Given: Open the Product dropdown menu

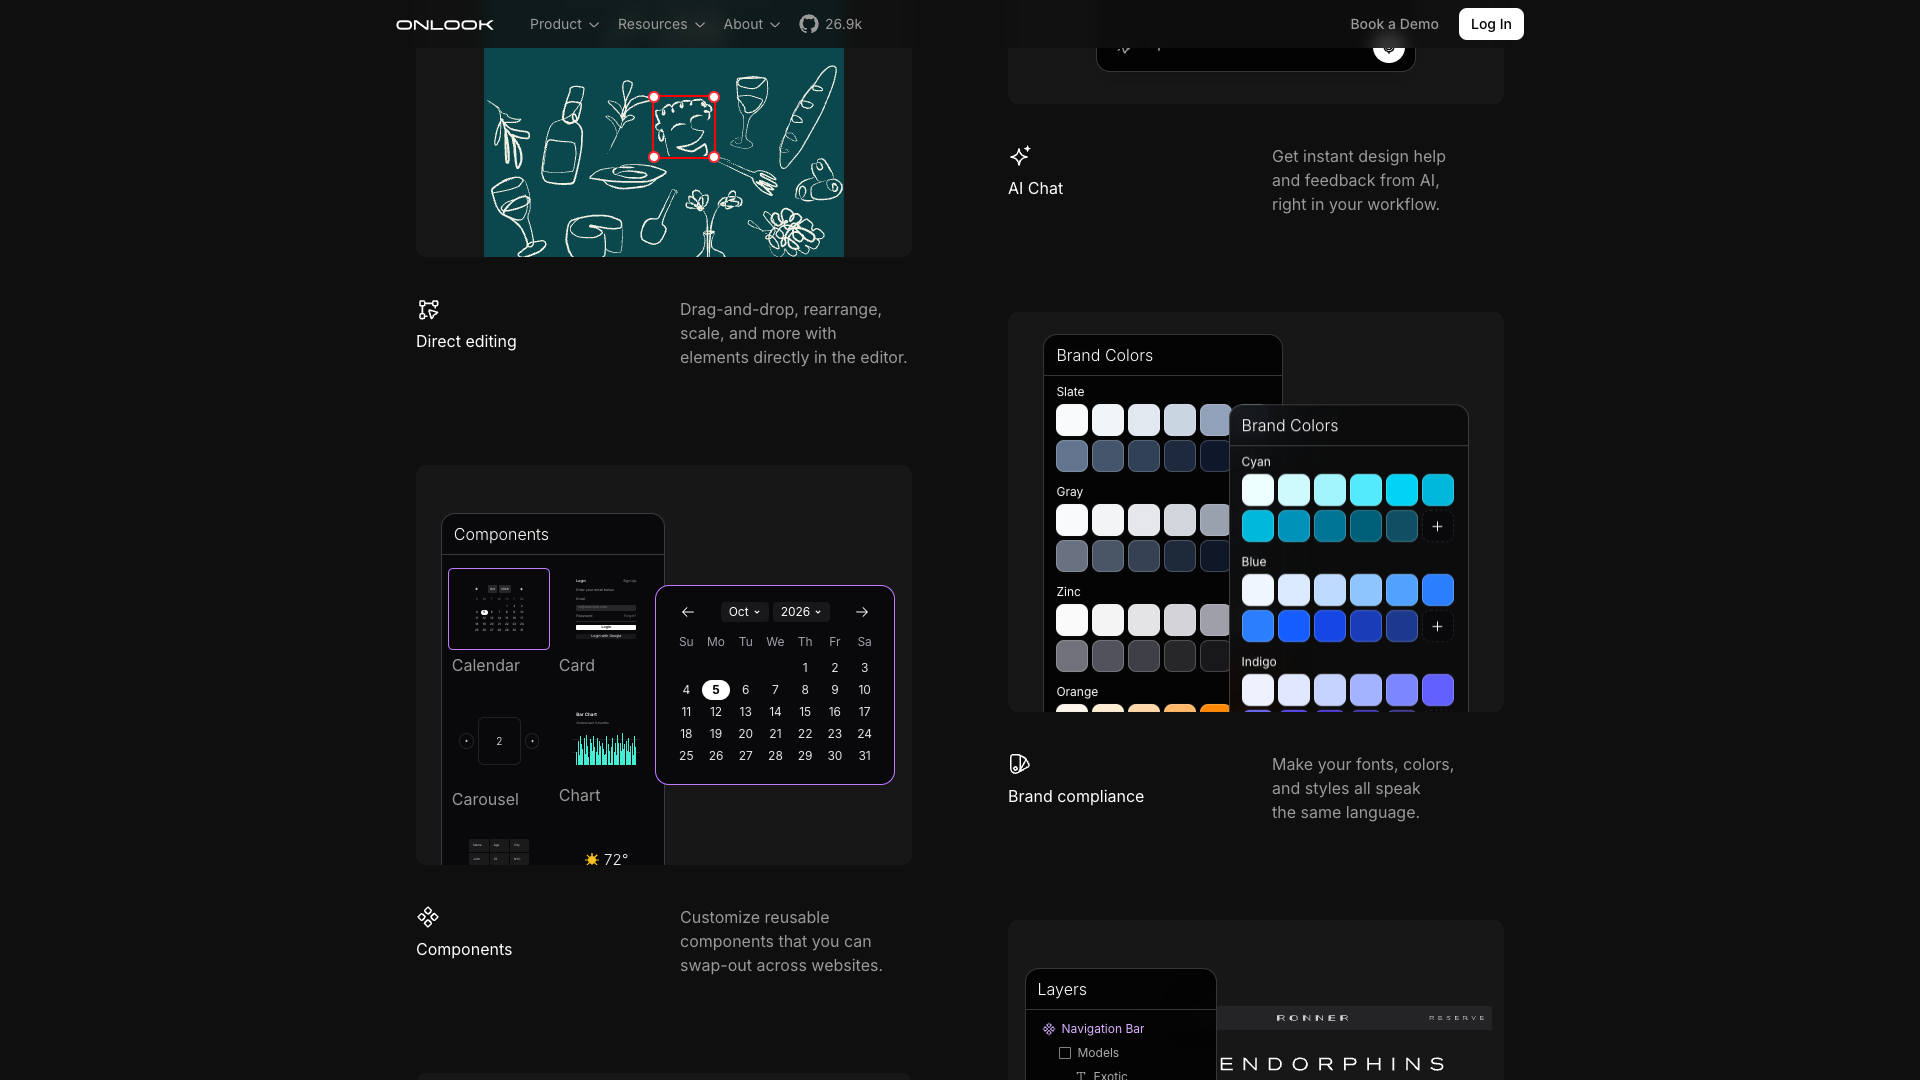Looking at the screenshot, I should pyautogui.click(x=564, y=24).
